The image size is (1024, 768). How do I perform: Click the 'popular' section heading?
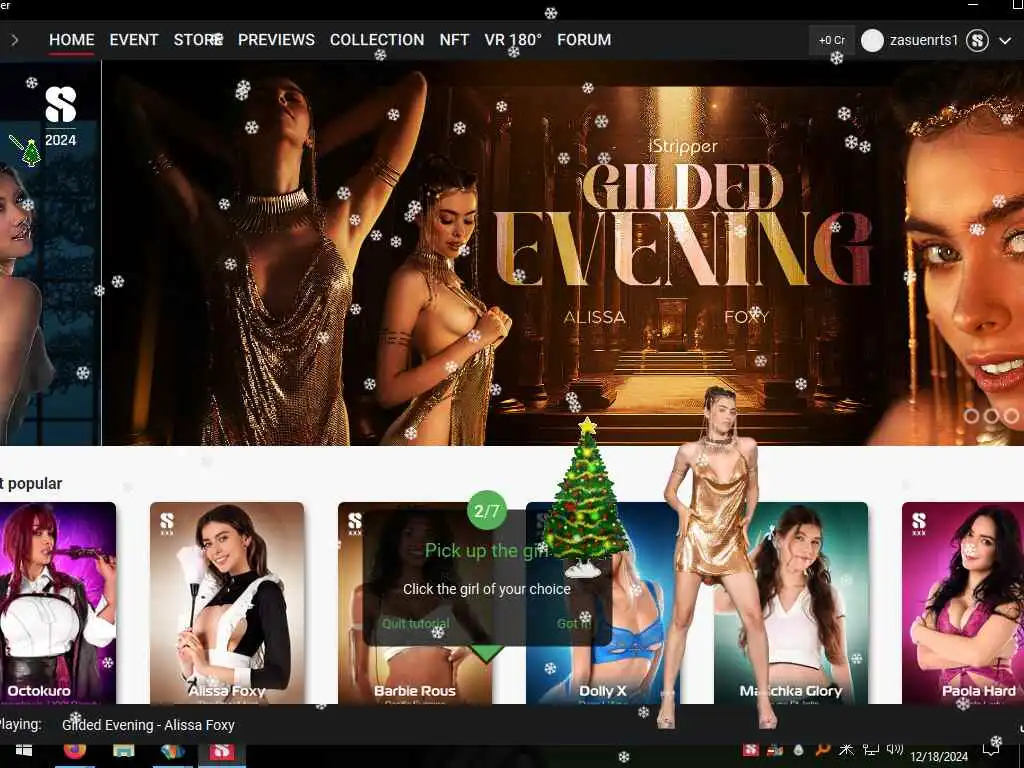pos(35,484)
